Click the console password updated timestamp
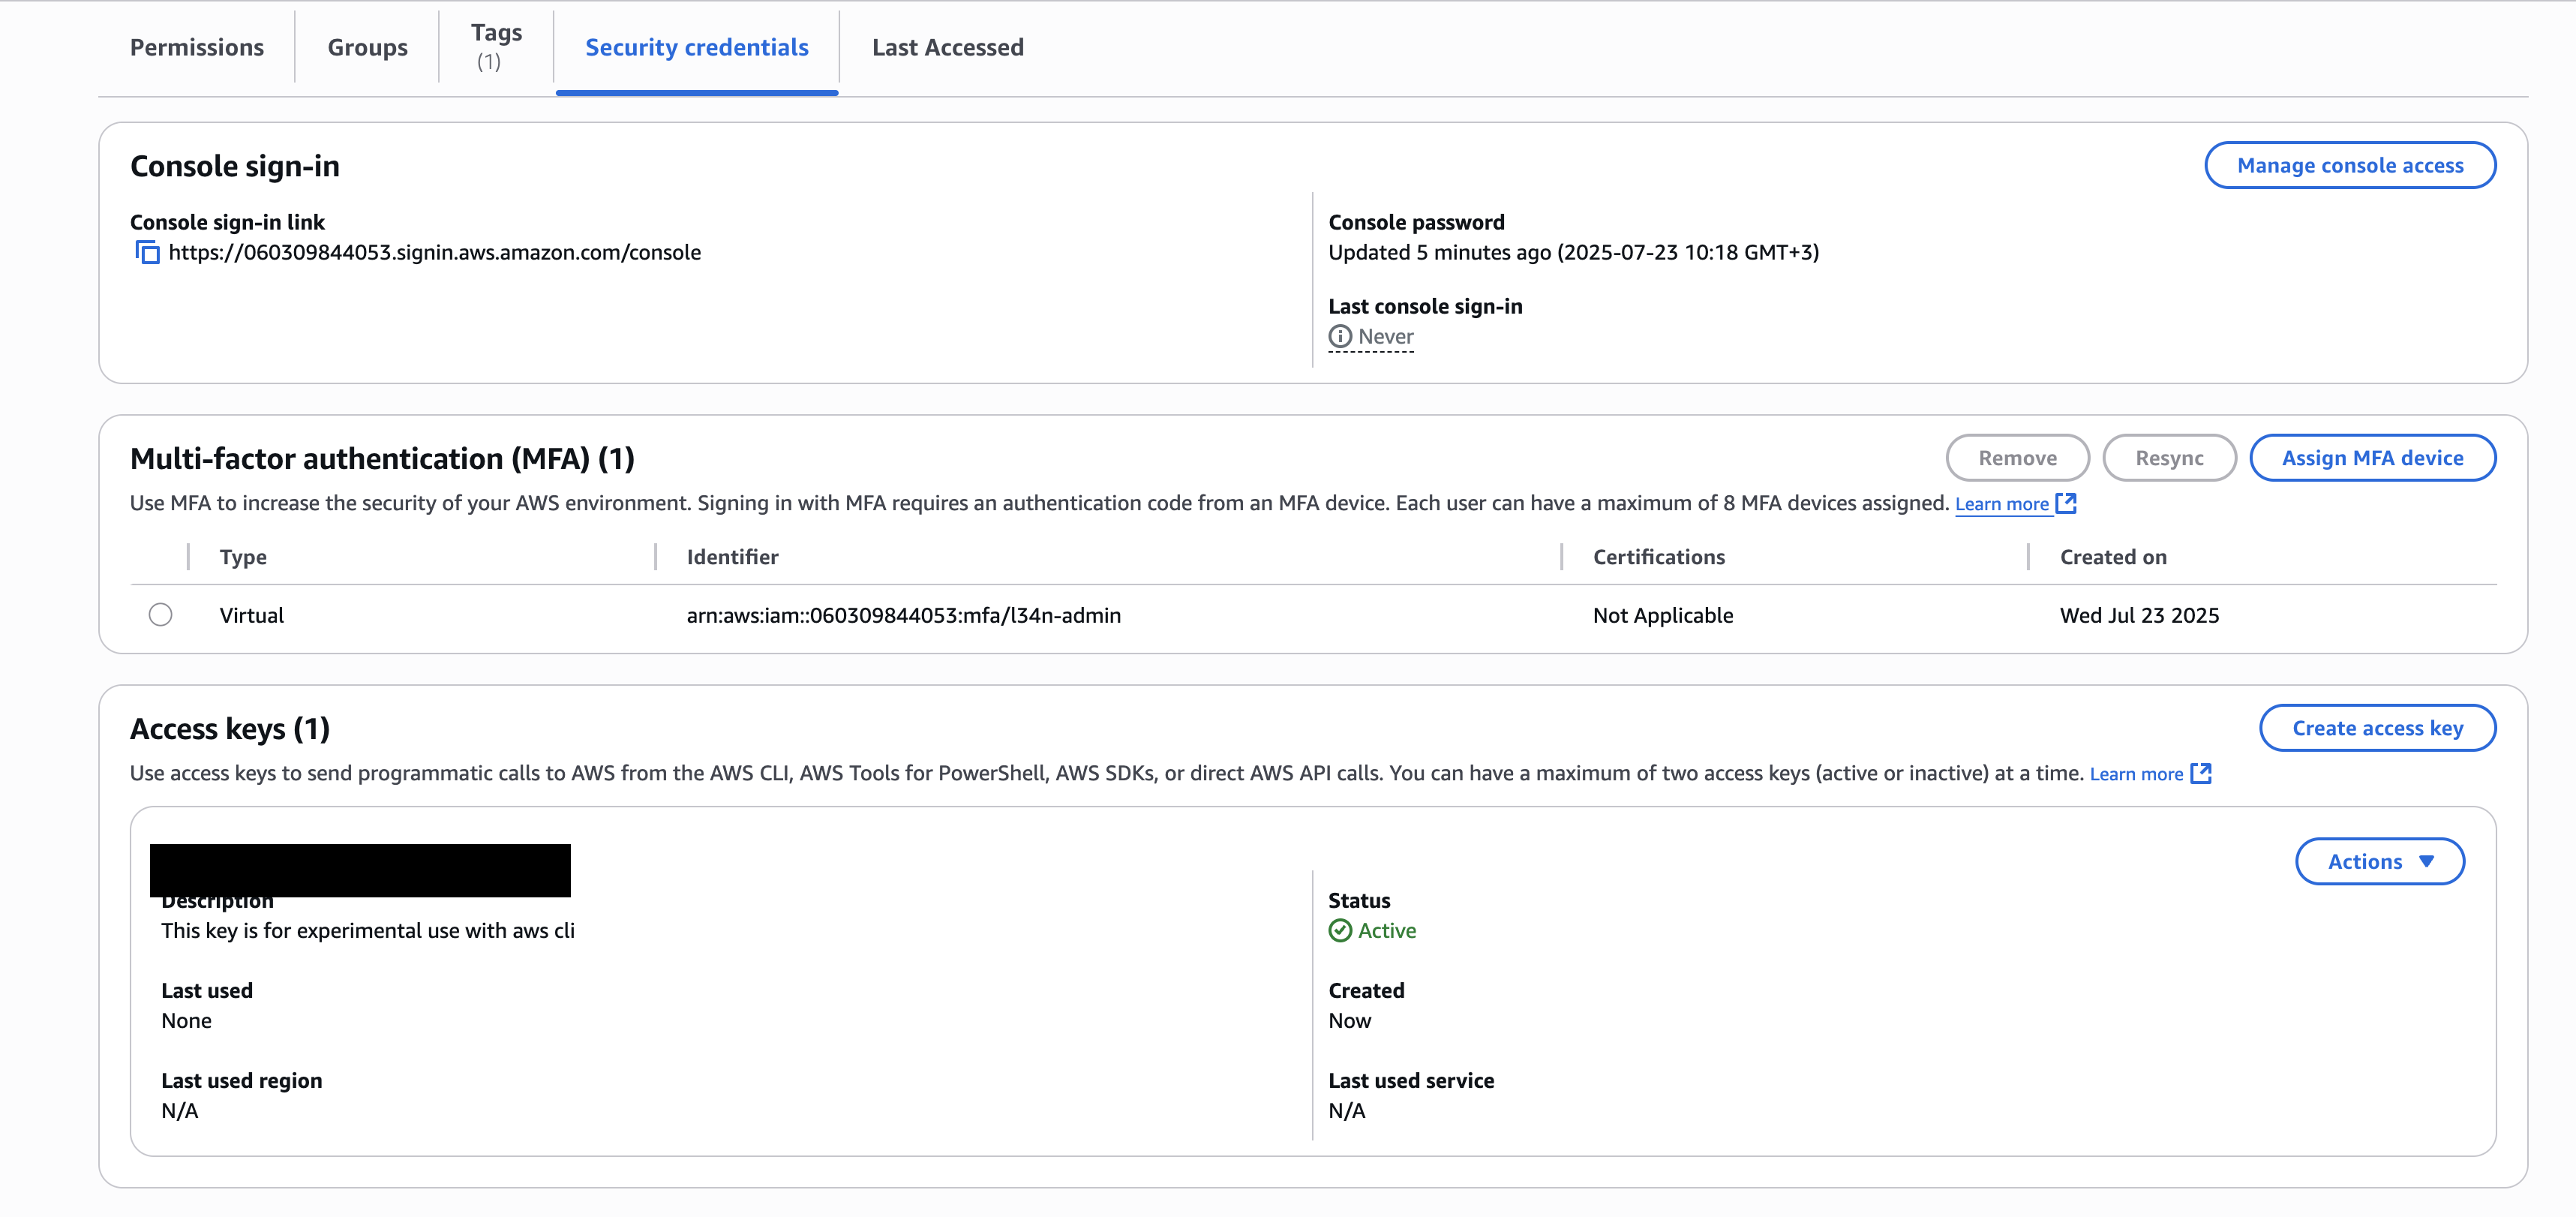Viewport: 2576px width, 1217px height. pos(1573,253)
